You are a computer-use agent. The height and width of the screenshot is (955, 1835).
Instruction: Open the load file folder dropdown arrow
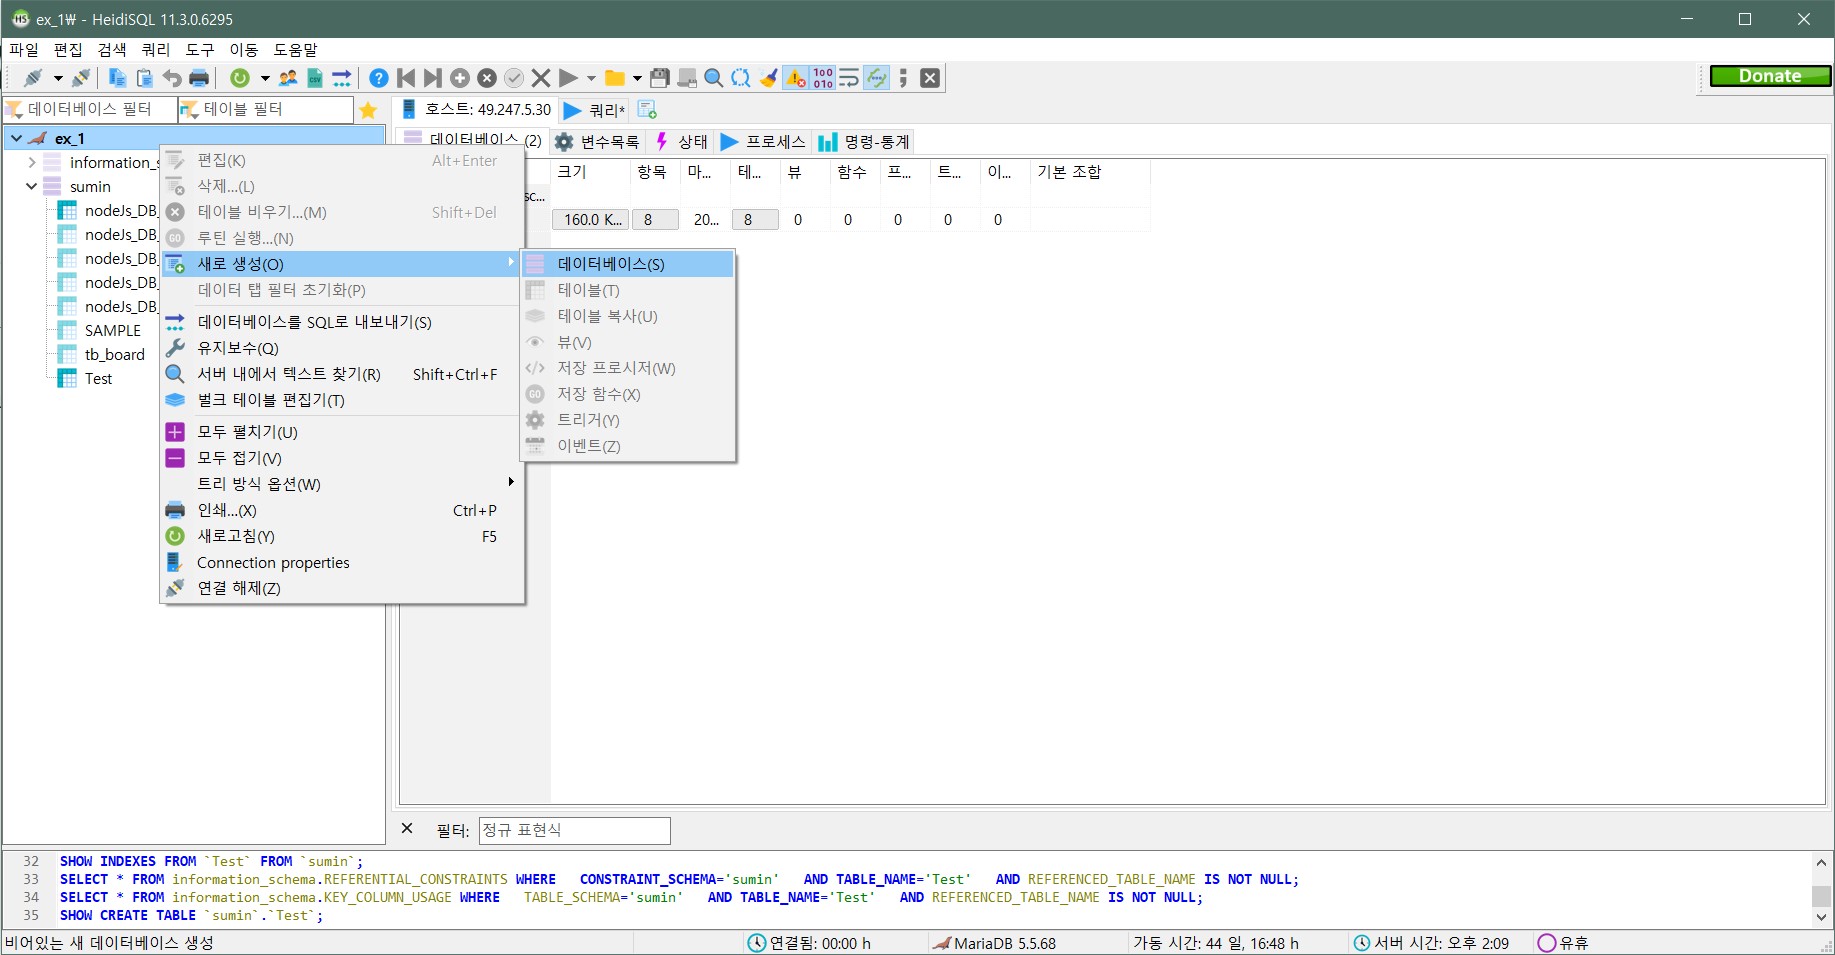(x=637, y=78)
